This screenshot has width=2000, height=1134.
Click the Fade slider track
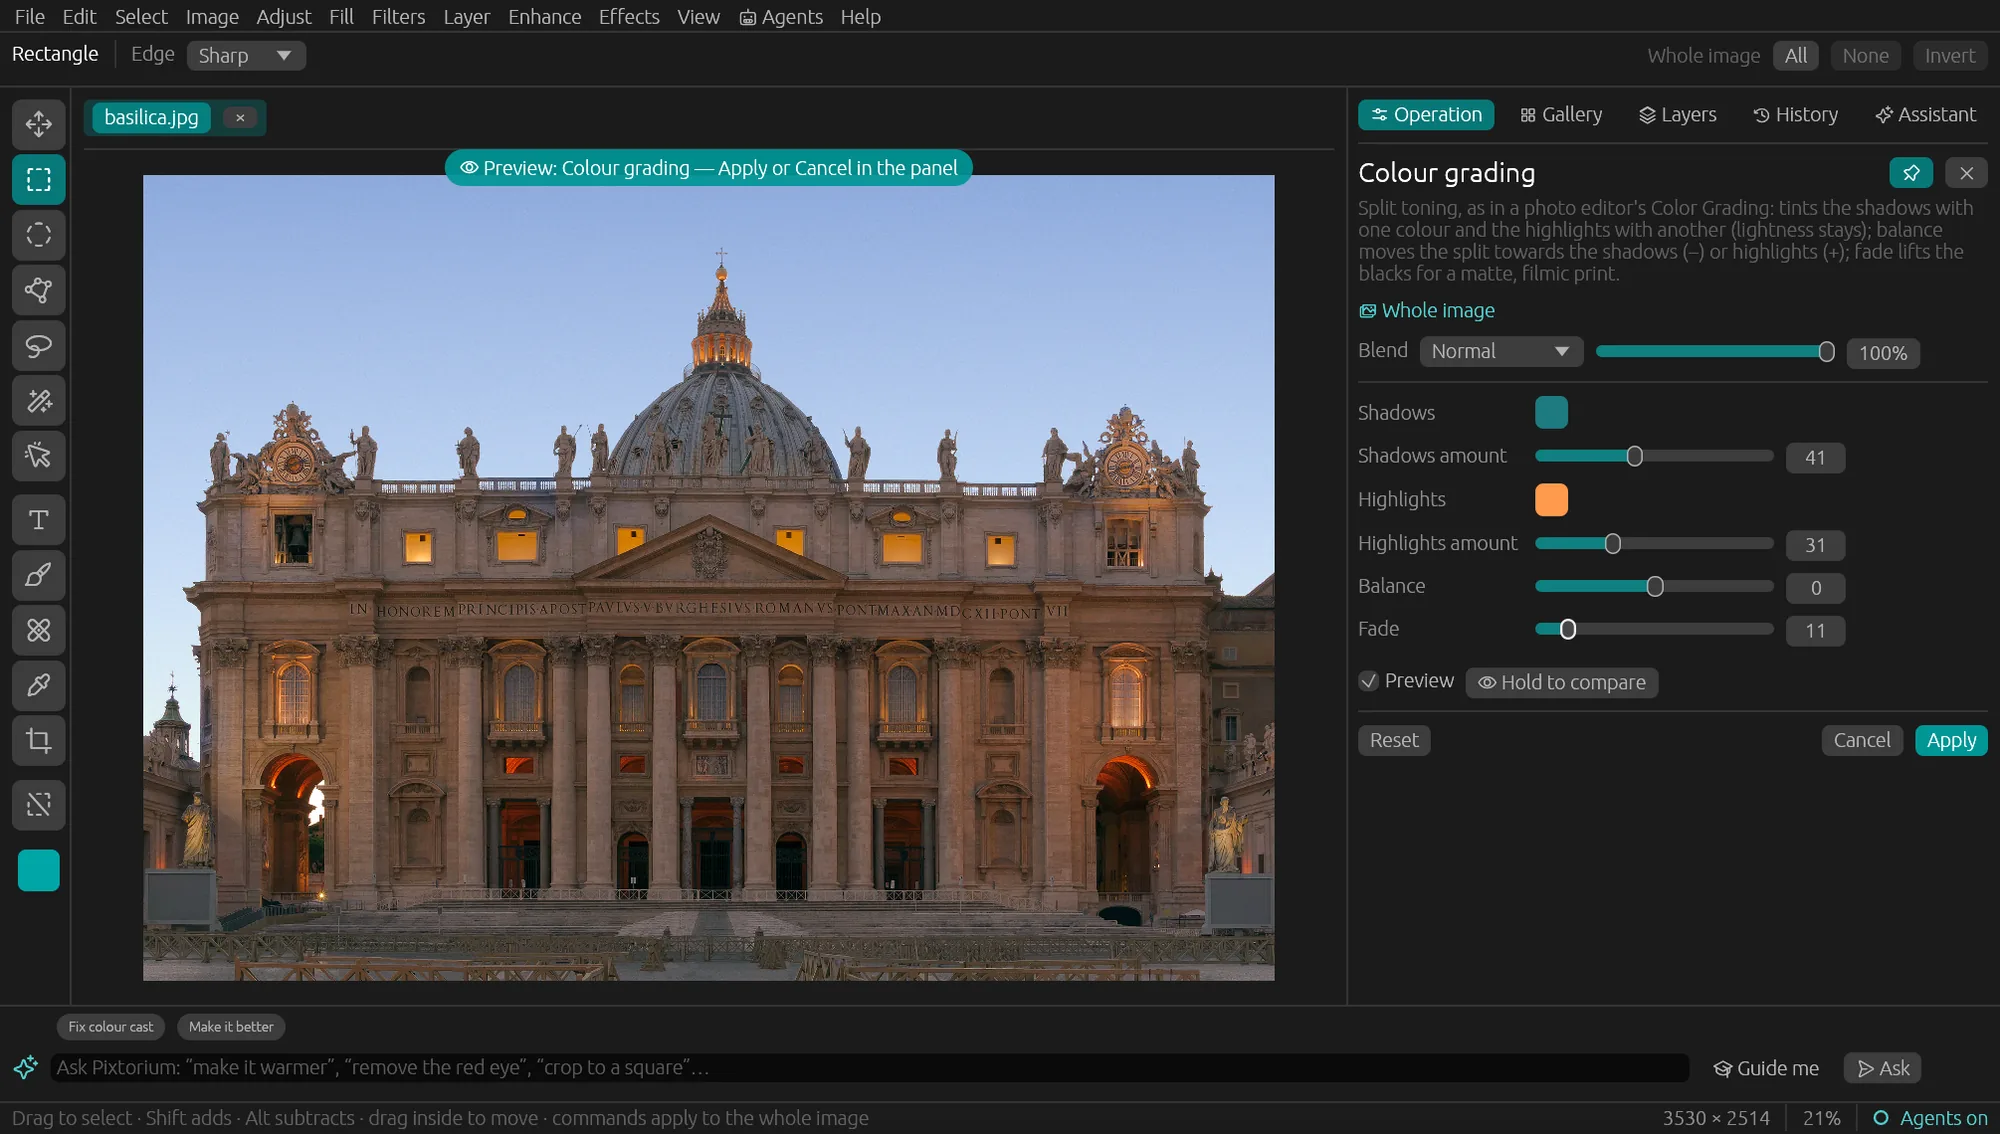[1654, 629]
